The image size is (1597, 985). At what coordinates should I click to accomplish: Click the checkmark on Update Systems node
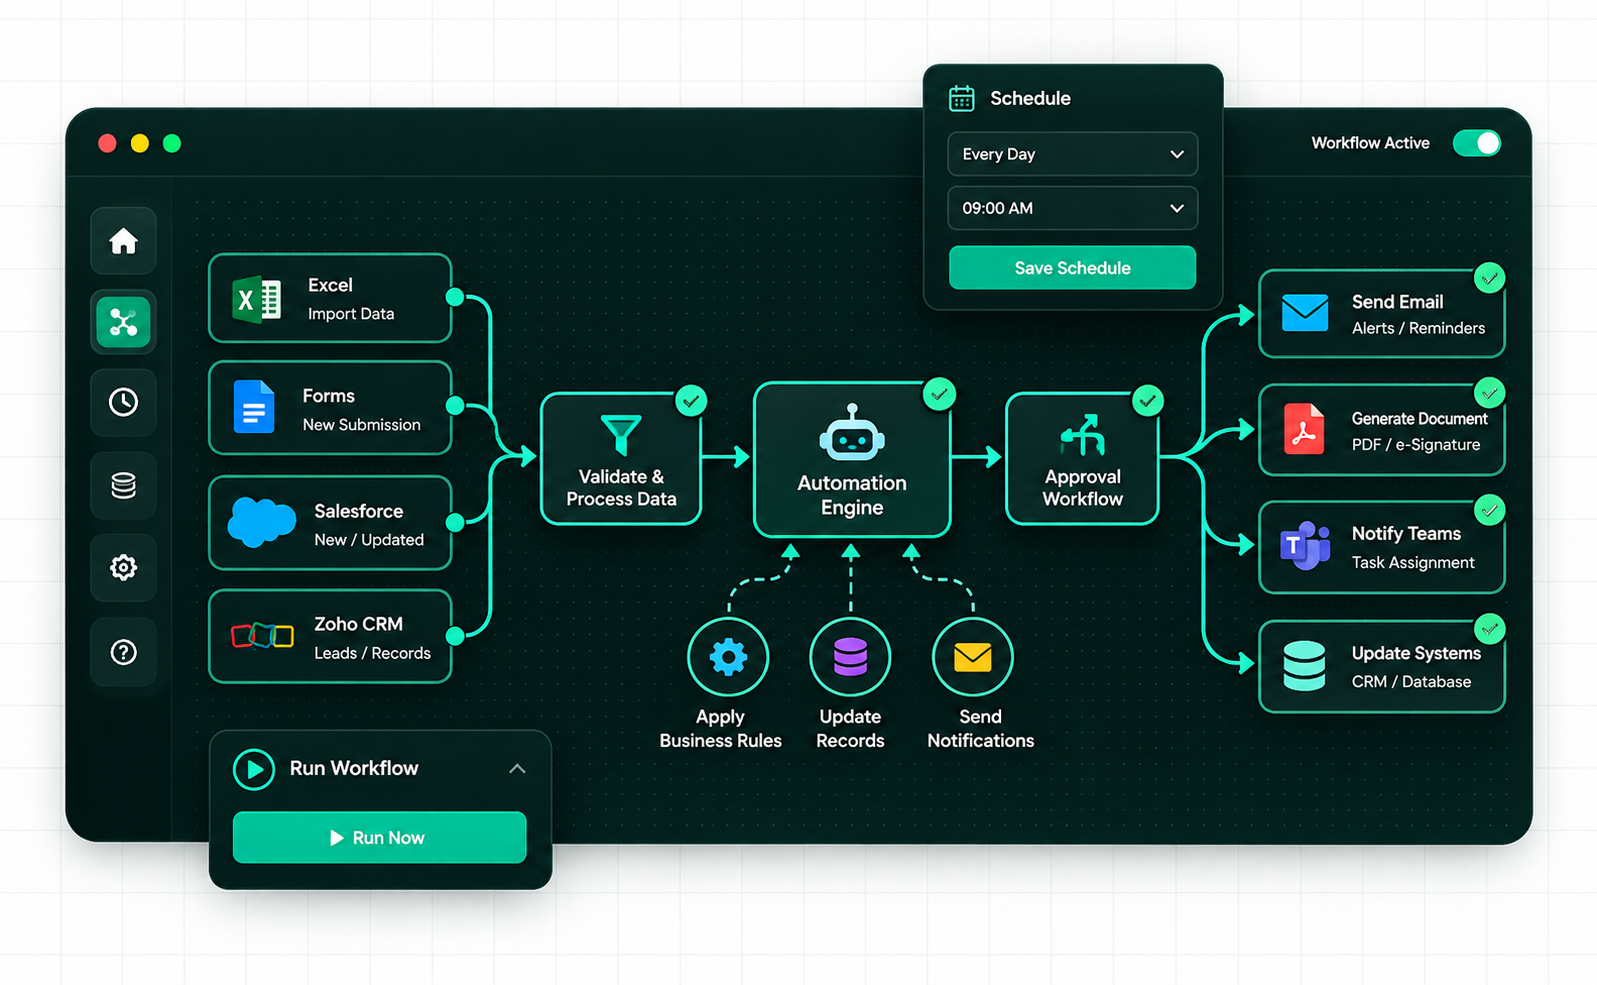pyautogui.click(x=1490, y=629)
